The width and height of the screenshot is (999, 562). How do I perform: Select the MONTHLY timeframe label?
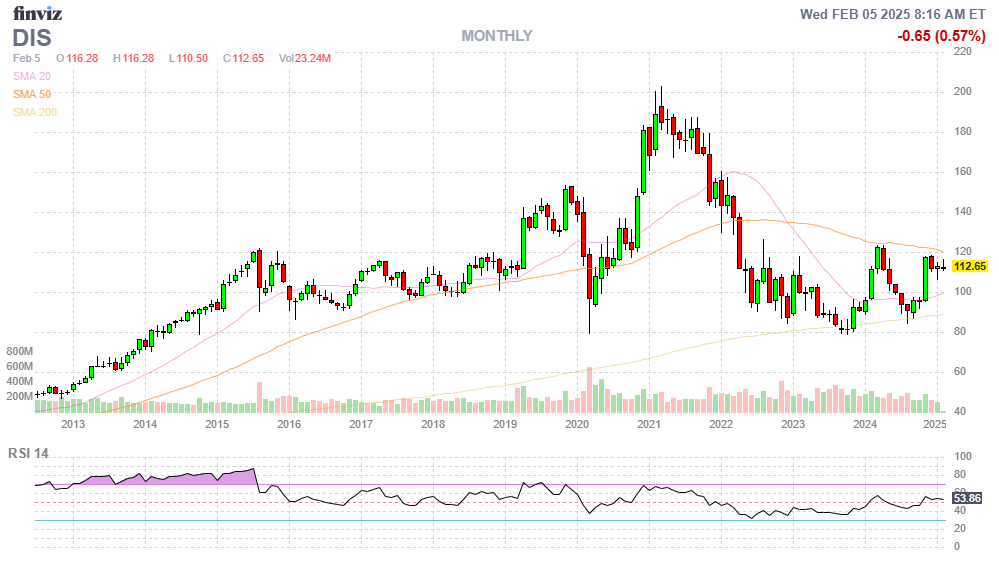(497, 36)
